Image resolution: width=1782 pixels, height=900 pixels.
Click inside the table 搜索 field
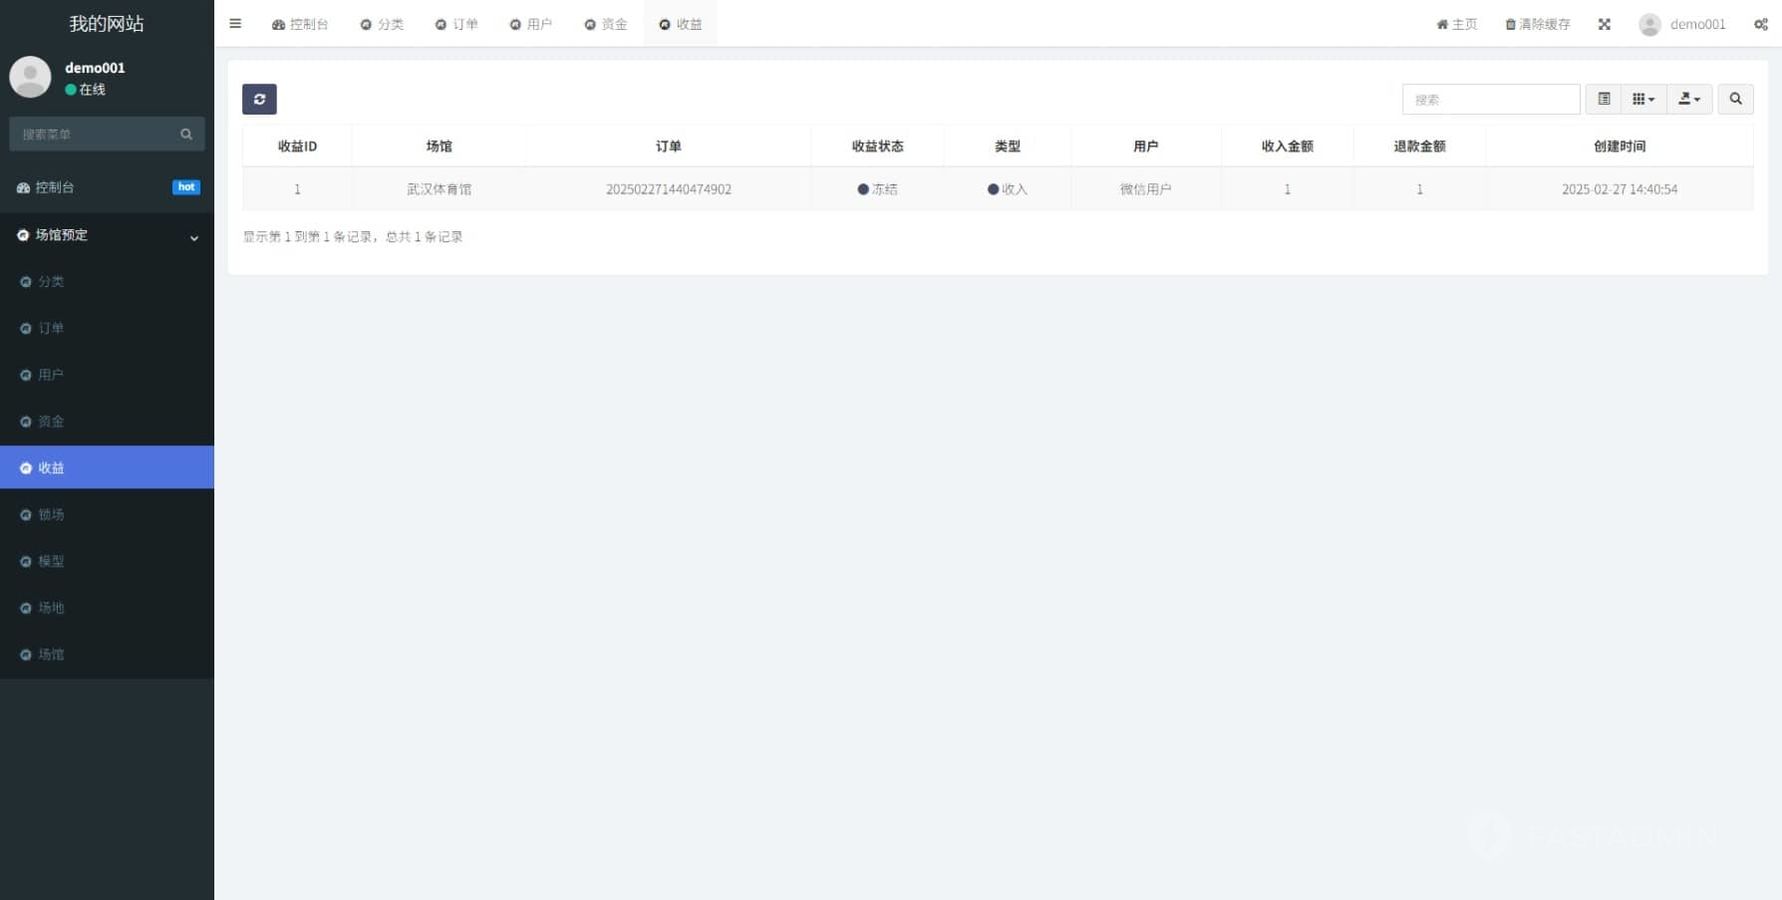click(x=1490, y=99)
